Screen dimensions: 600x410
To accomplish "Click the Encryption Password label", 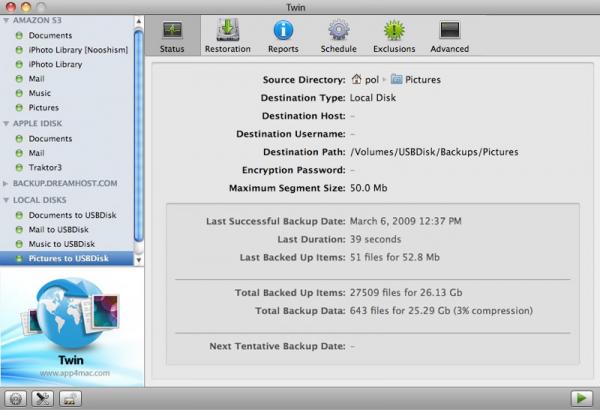I will click(294, 170).
